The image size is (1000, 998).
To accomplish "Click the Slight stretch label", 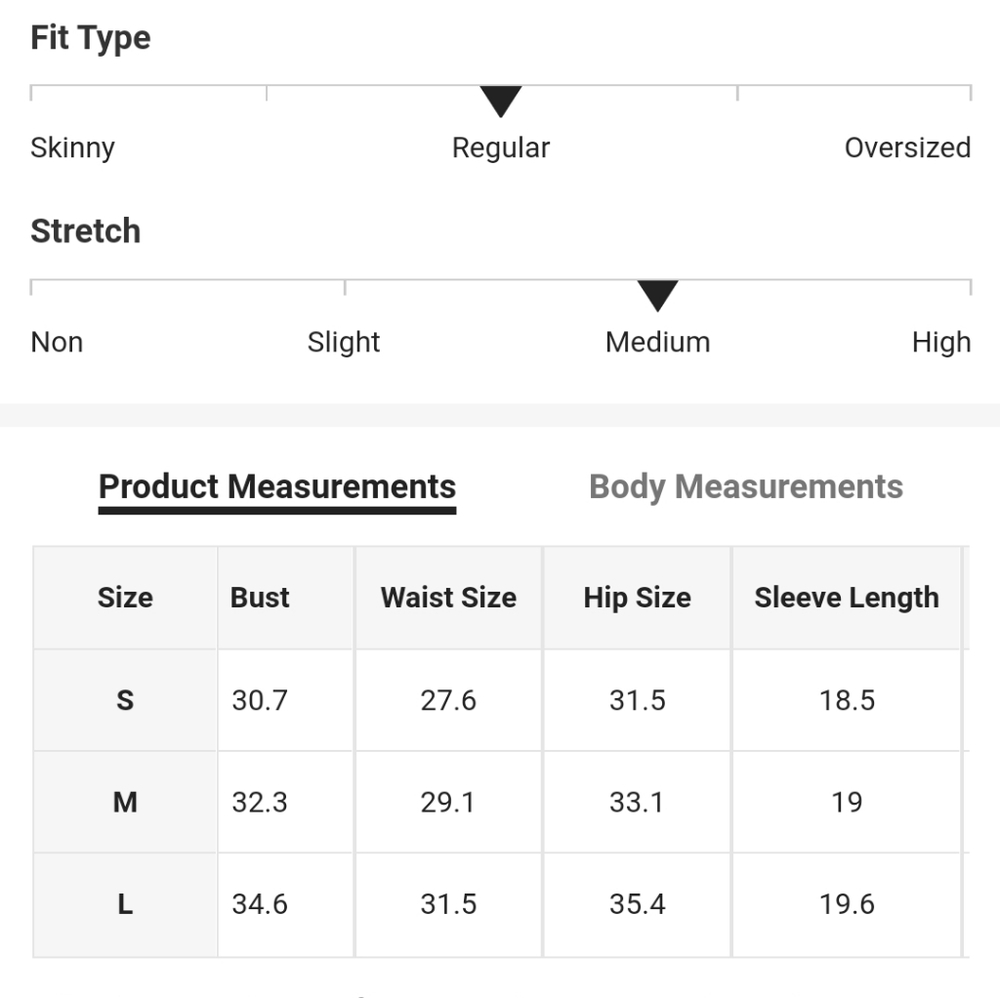I will point(344,342).
